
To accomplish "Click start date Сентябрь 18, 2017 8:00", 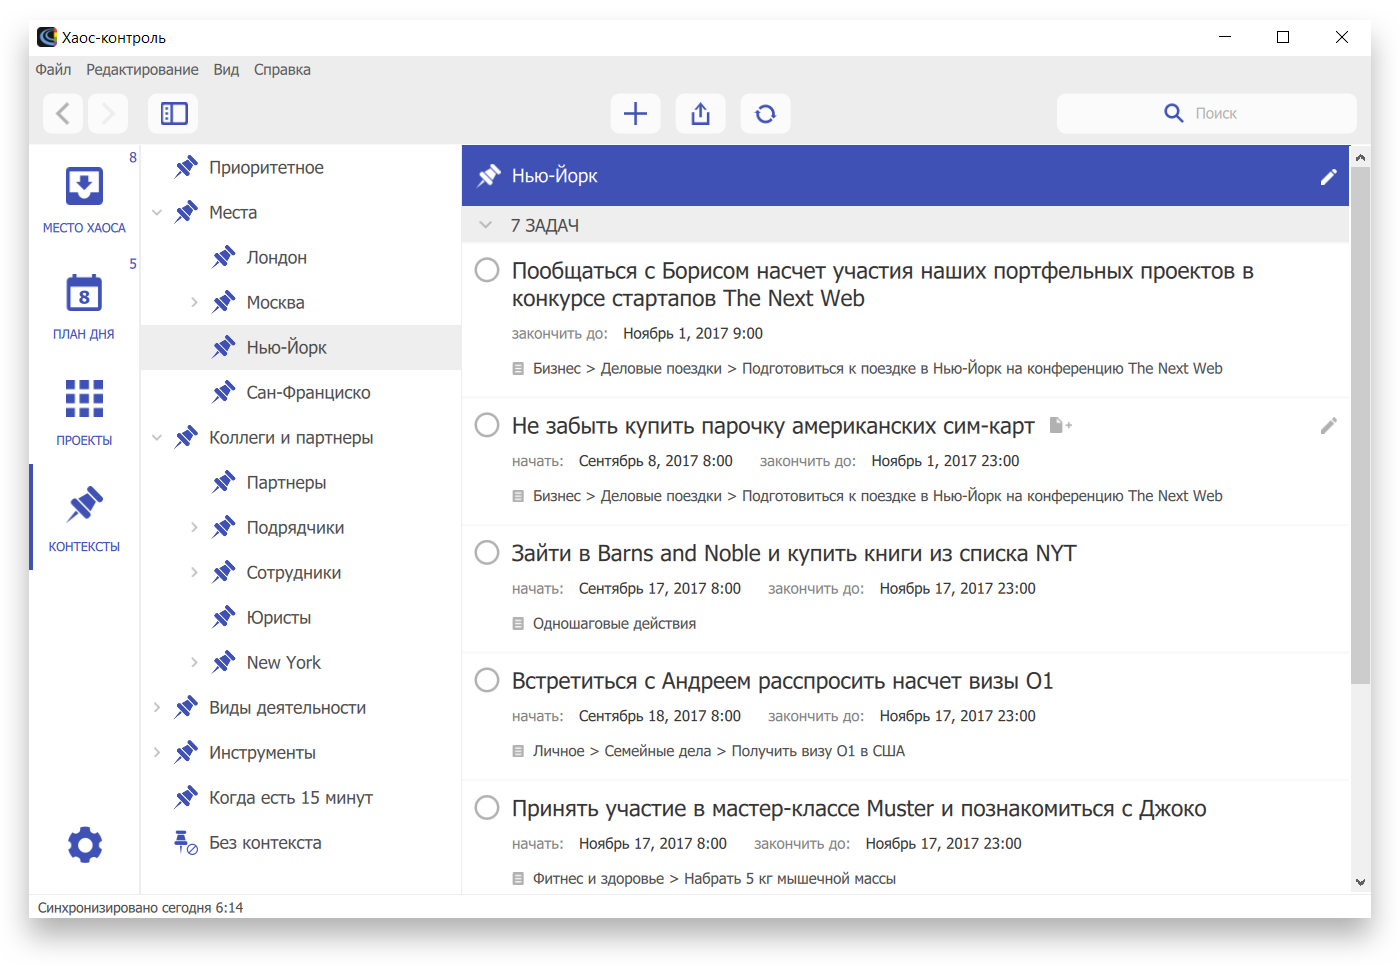I will pos(660,716).
